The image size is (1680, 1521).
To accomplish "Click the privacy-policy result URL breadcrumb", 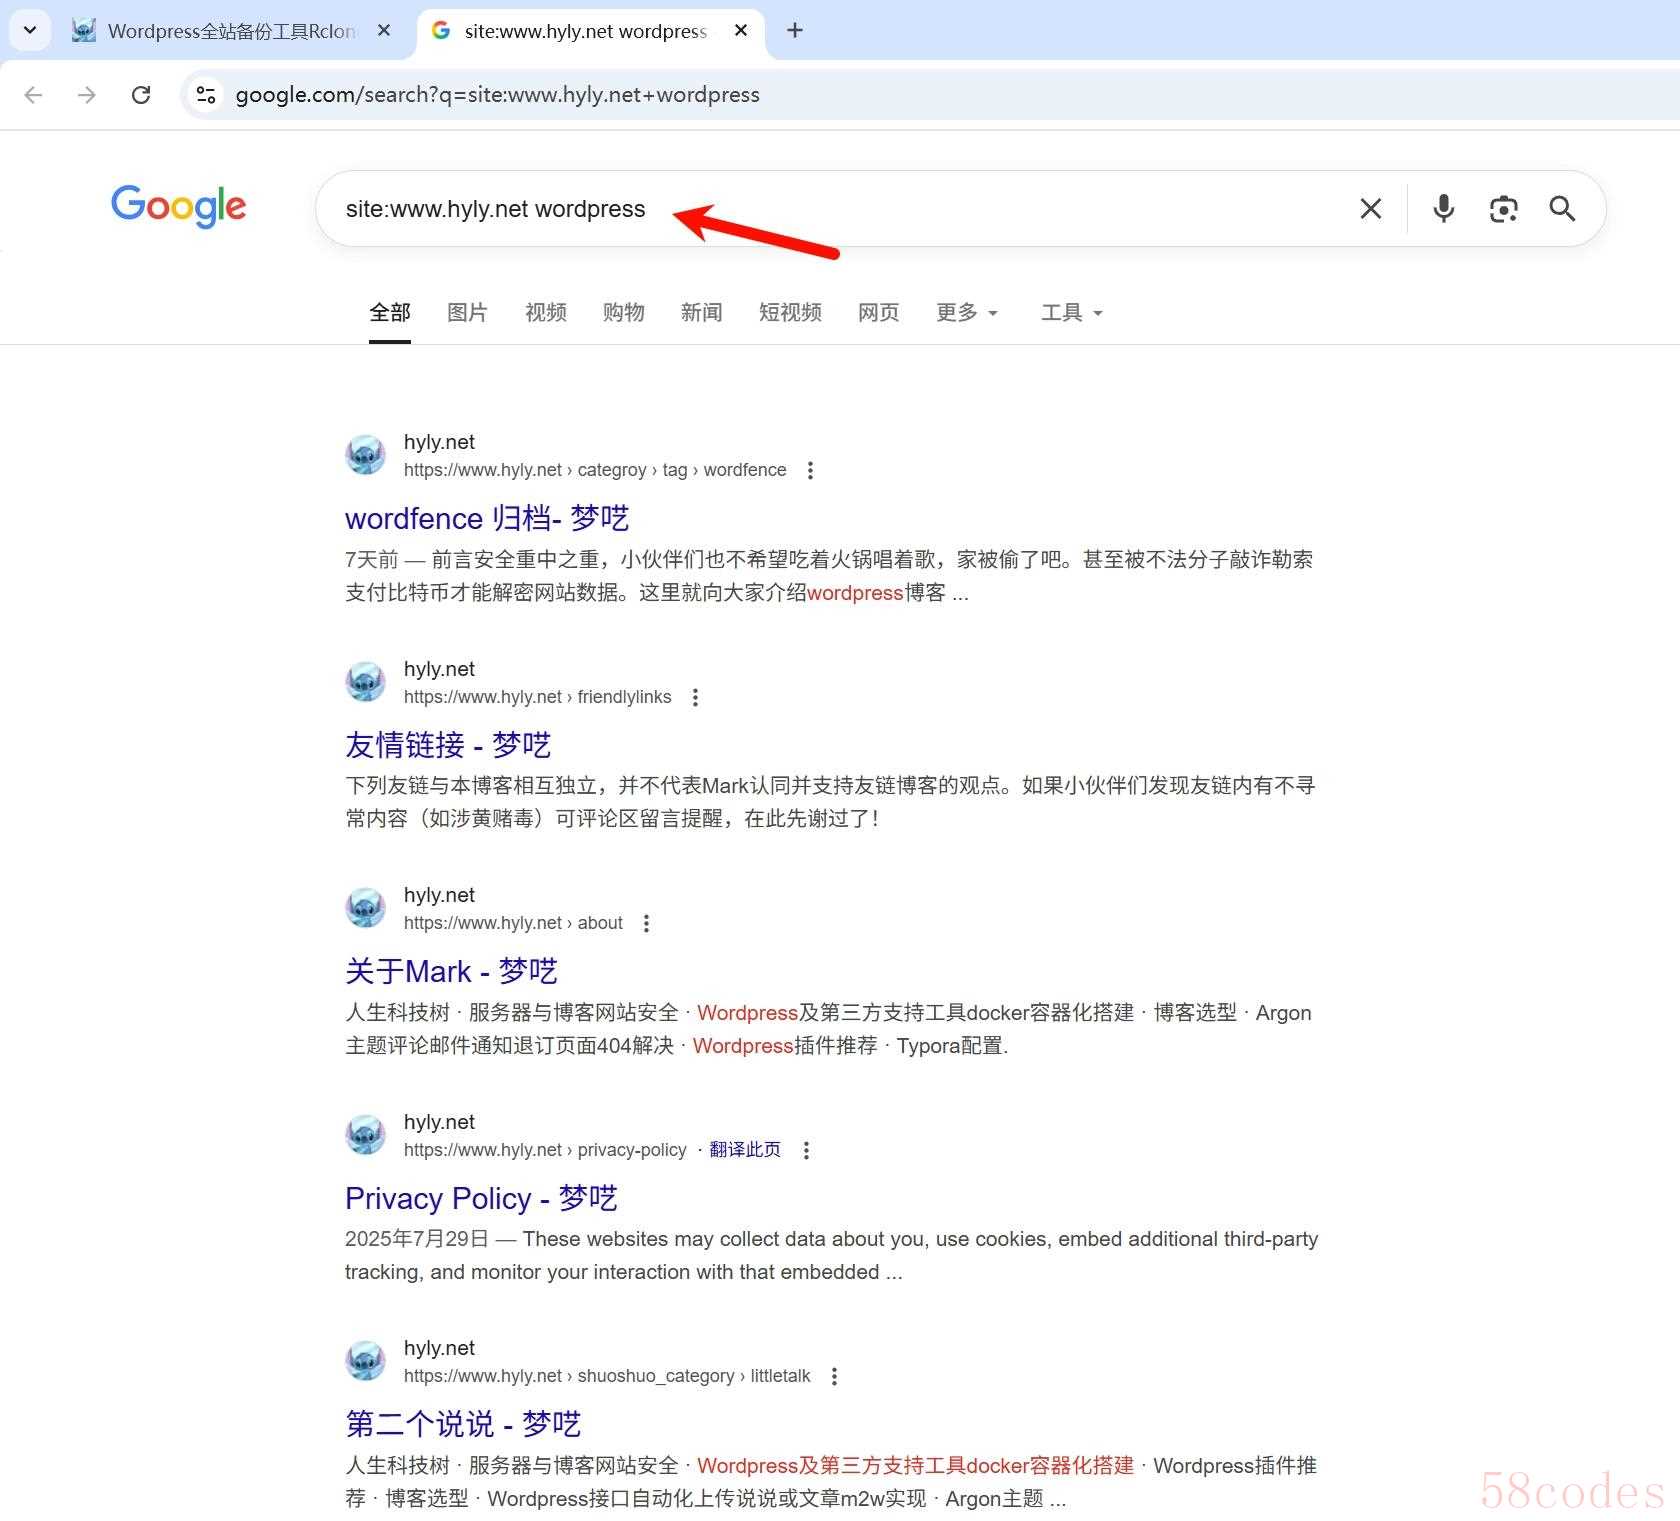I will pyautogui.click(x=545, y=1150).
